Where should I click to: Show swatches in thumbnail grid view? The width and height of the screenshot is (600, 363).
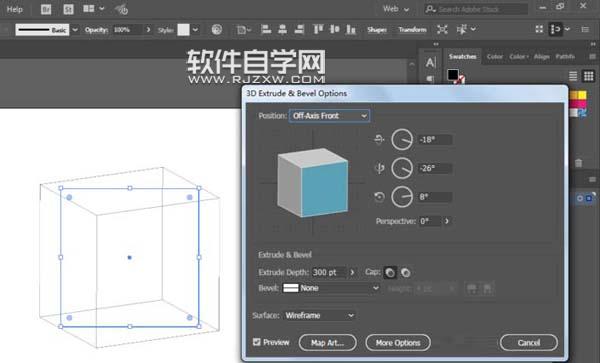tap(589, 76)
